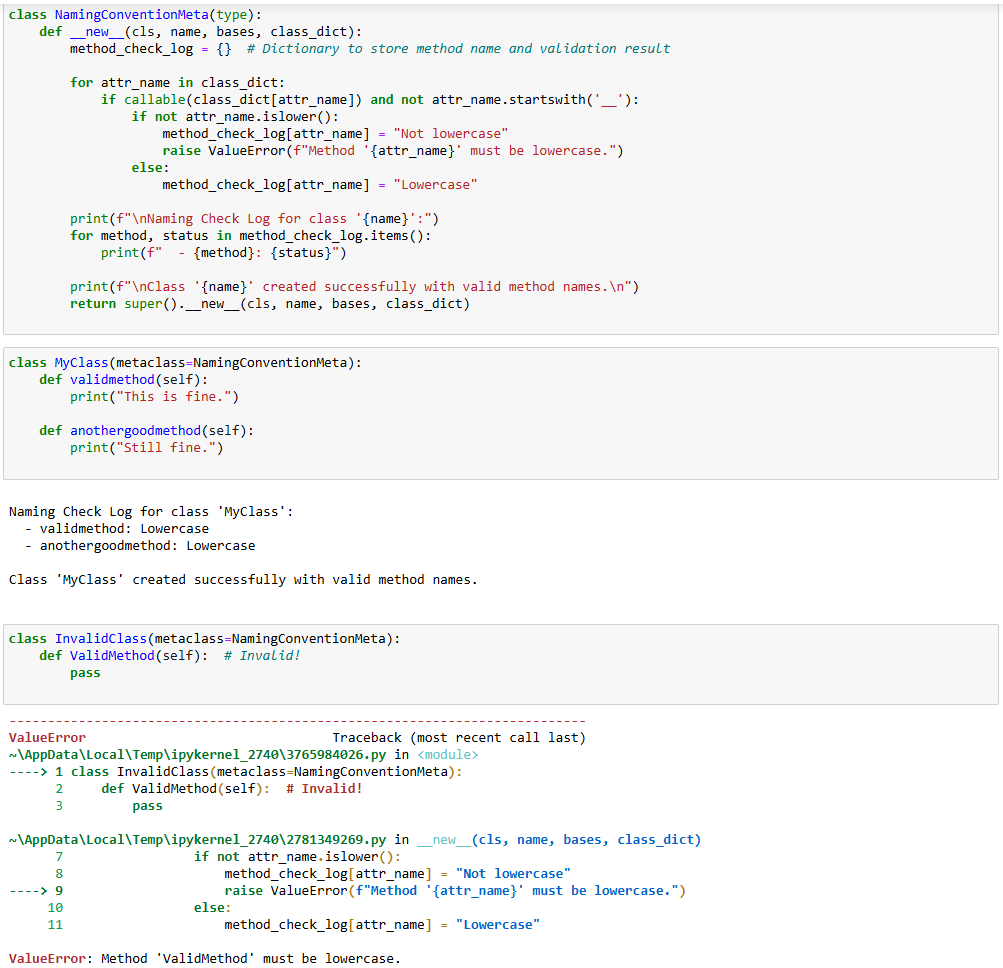Click the 'class MyClass(metaclass=NamingConventionMeta):' line

(185, 363)
